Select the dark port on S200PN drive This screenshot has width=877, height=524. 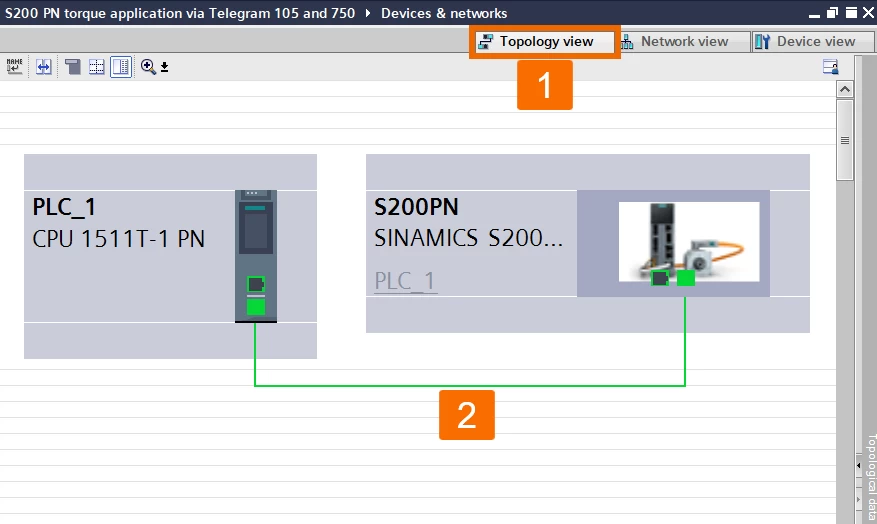(x=660, y=278)
